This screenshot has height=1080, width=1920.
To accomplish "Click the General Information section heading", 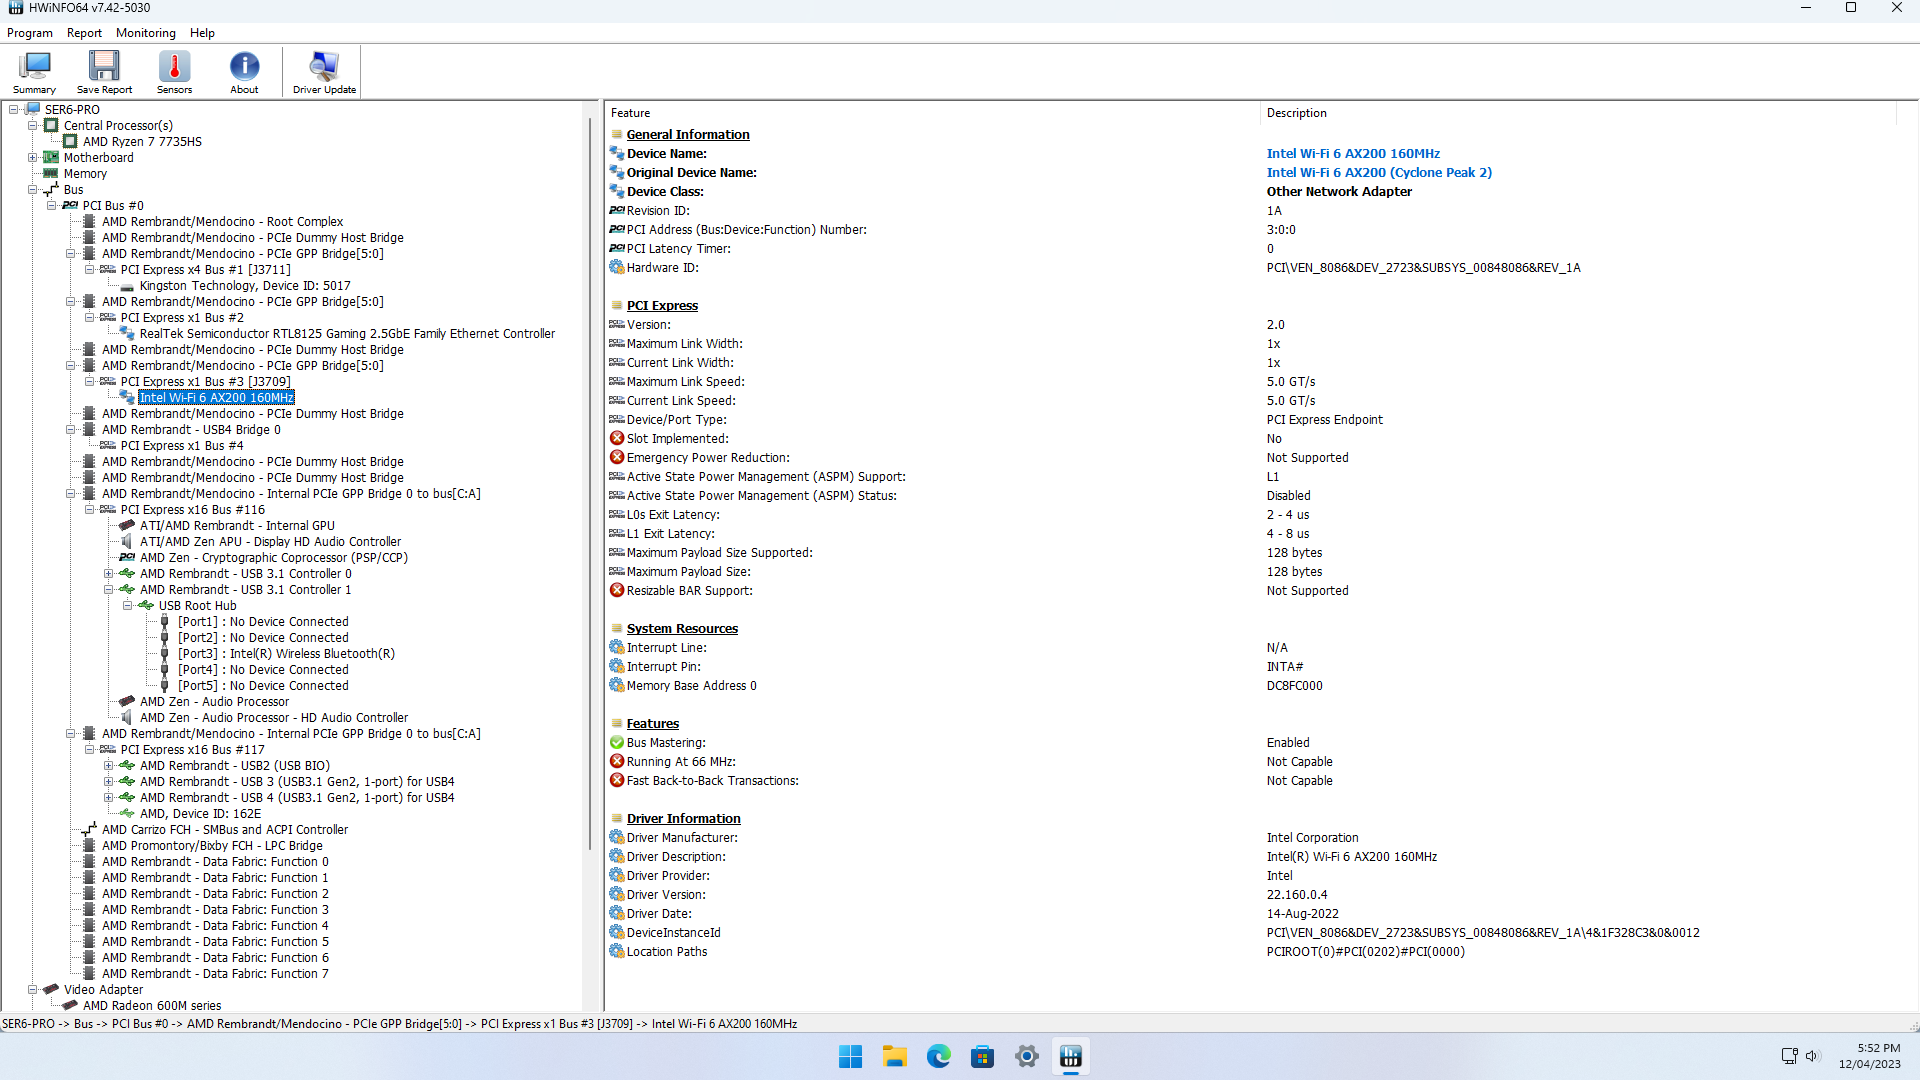I will 688,135.
